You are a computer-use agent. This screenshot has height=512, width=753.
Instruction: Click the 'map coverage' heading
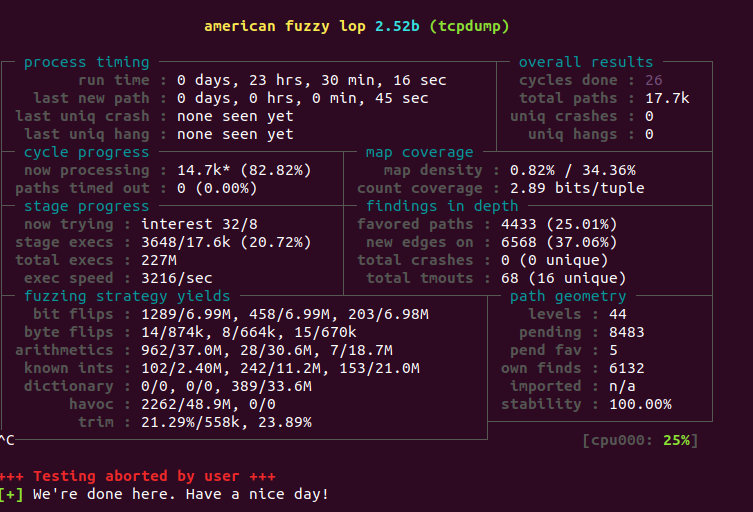pyautogui.click(x=419, y=152)
